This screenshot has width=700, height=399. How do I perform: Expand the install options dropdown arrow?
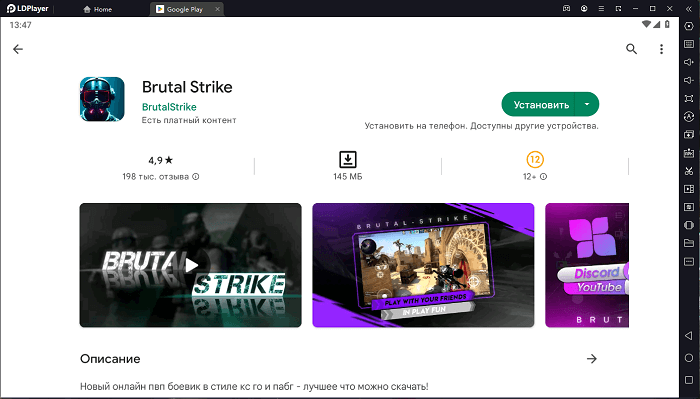(x=587, y=104)
